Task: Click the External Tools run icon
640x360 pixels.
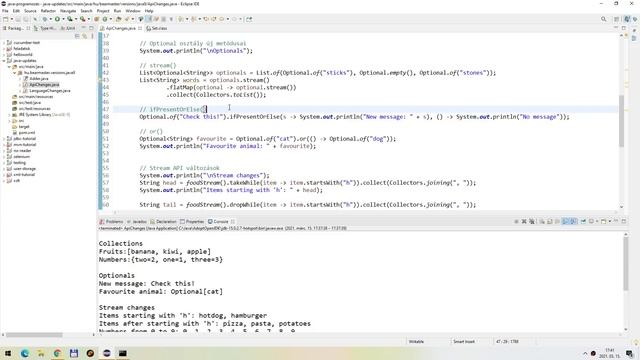Action: 82,19
